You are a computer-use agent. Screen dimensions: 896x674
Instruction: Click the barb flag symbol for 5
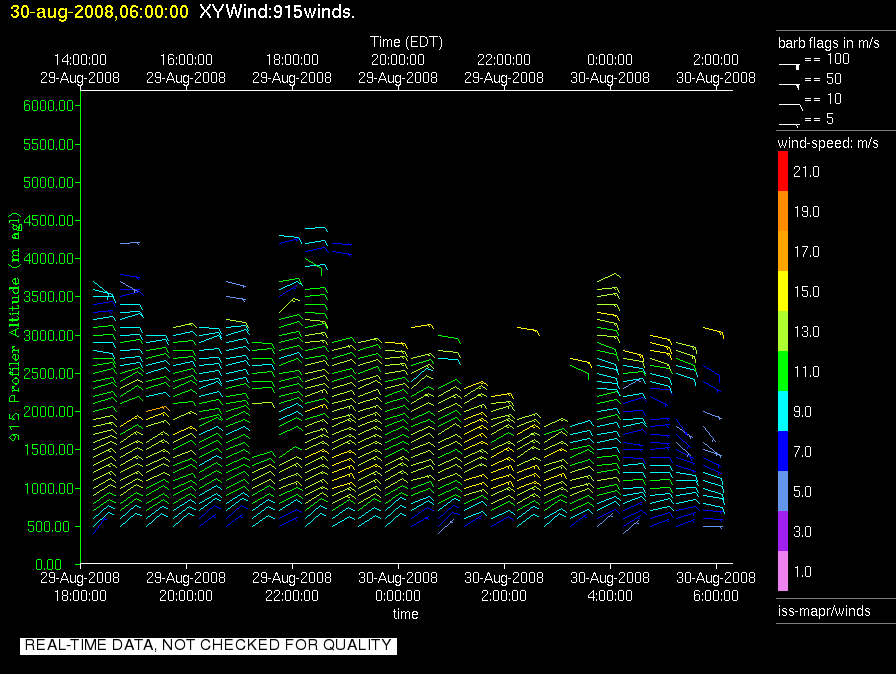[789, 124]
